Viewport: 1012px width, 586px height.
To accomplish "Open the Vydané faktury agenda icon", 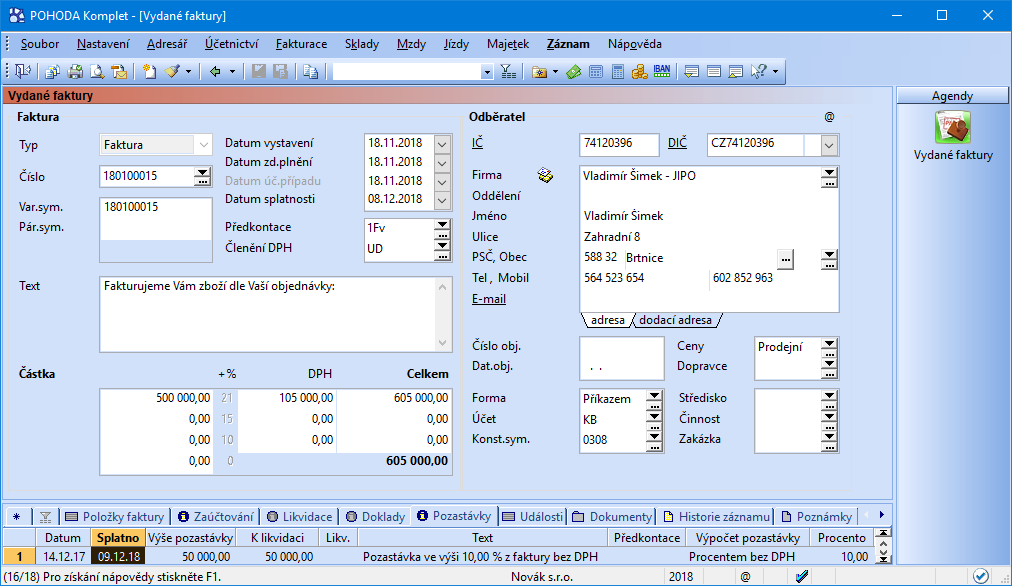I will click(x=953, y=127).
